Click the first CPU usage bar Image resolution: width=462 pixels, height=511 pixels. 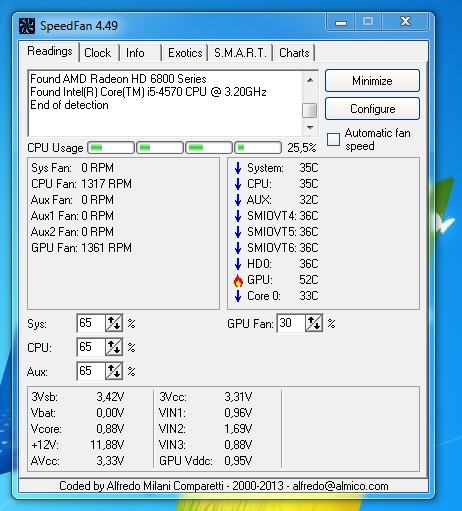click(111, 148)
